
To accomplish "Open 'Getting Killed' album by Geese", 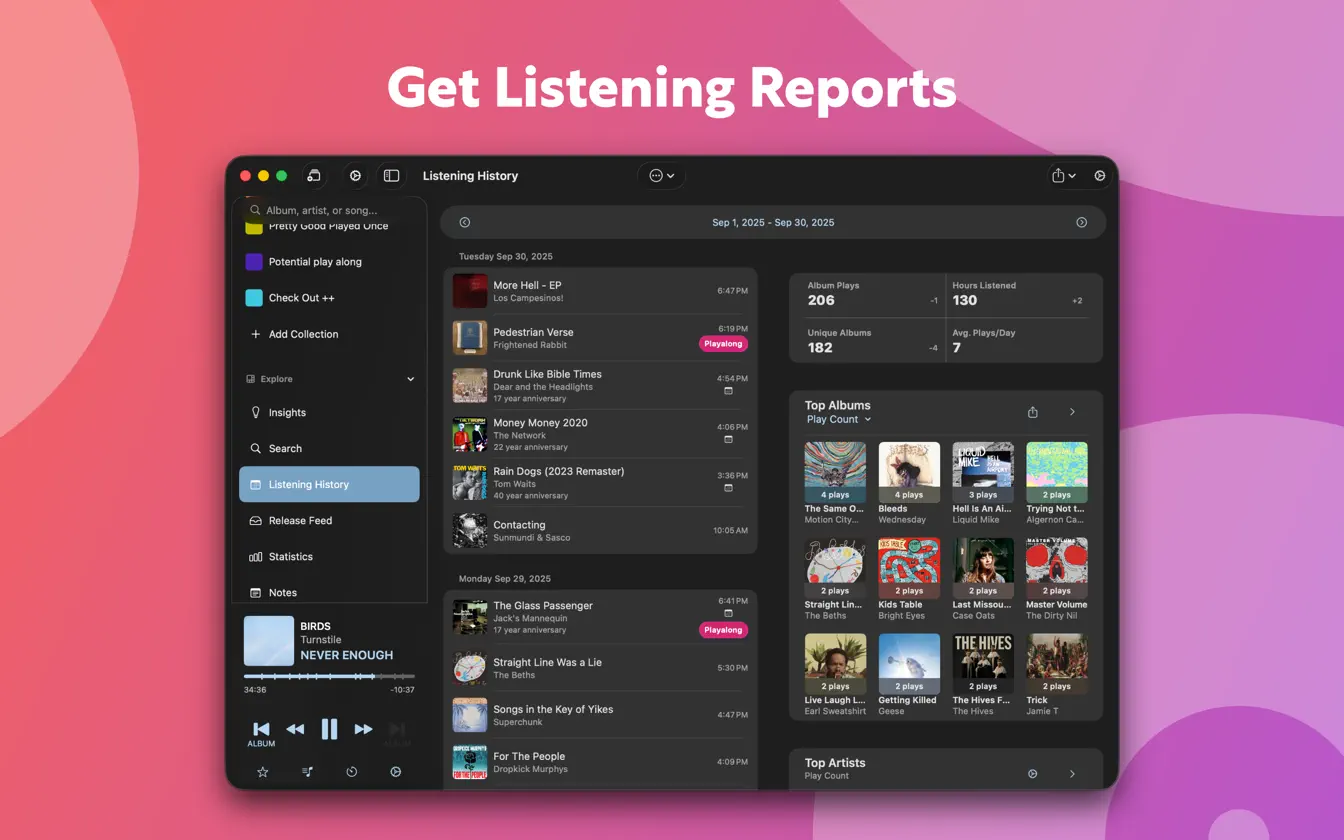I will 909,675.
